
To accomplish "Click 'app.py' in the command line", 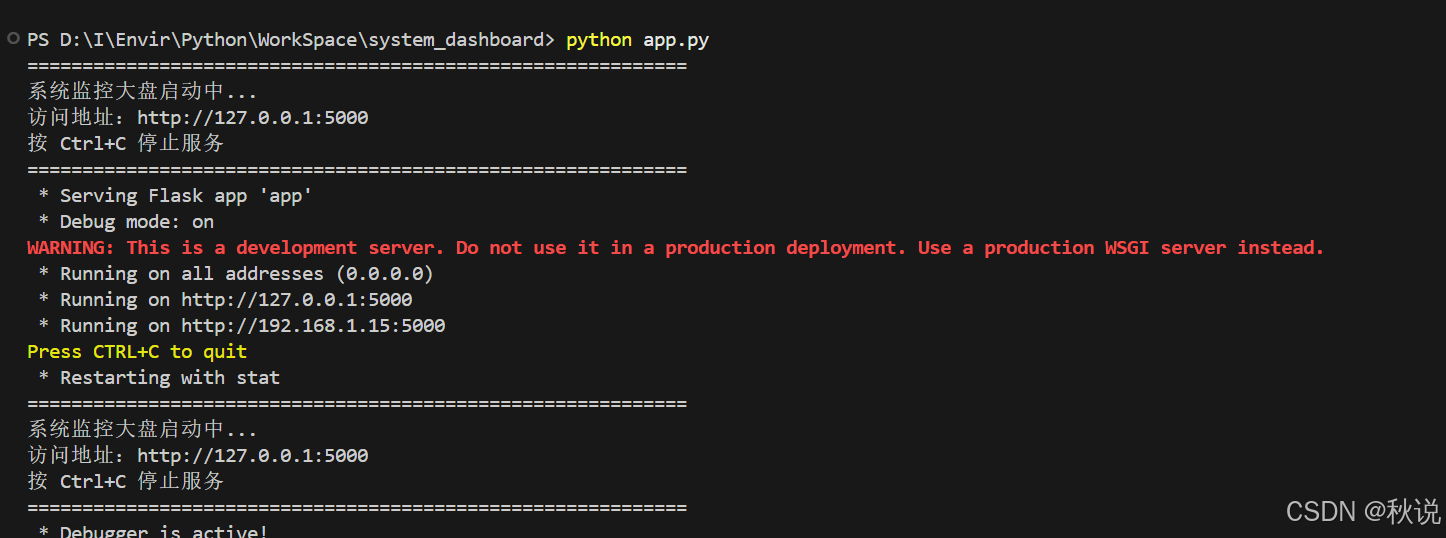I will pos(676,40).
